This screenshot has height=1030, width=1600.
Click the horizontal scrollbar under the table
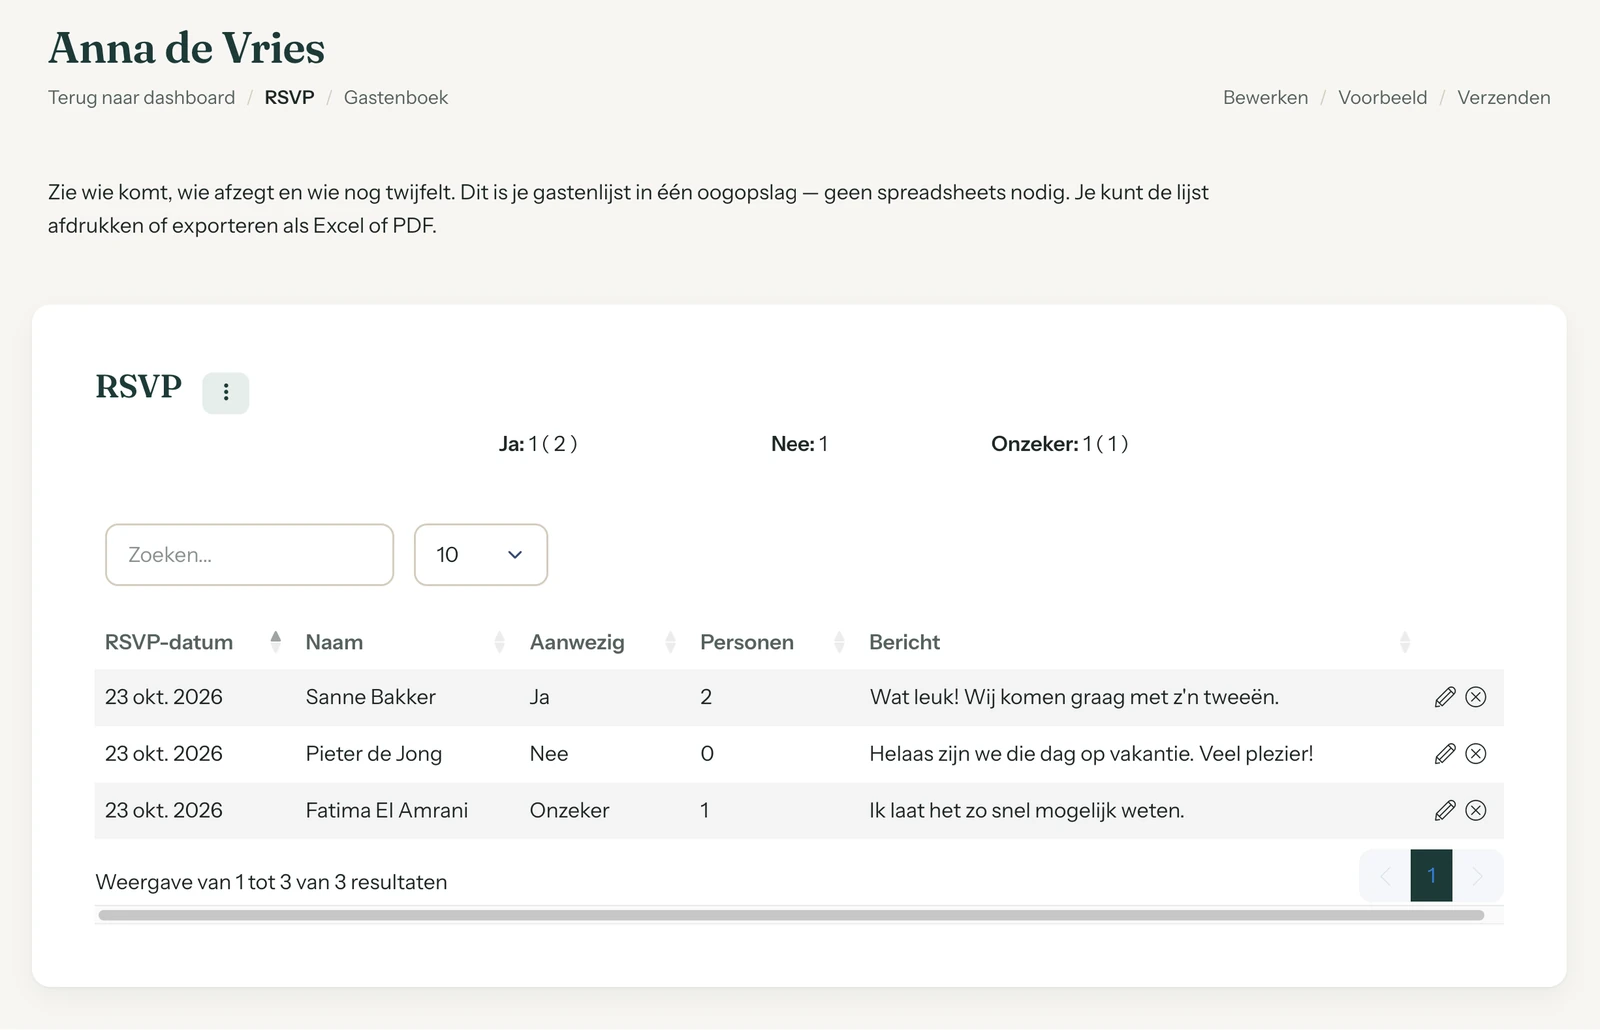point(791,915)
